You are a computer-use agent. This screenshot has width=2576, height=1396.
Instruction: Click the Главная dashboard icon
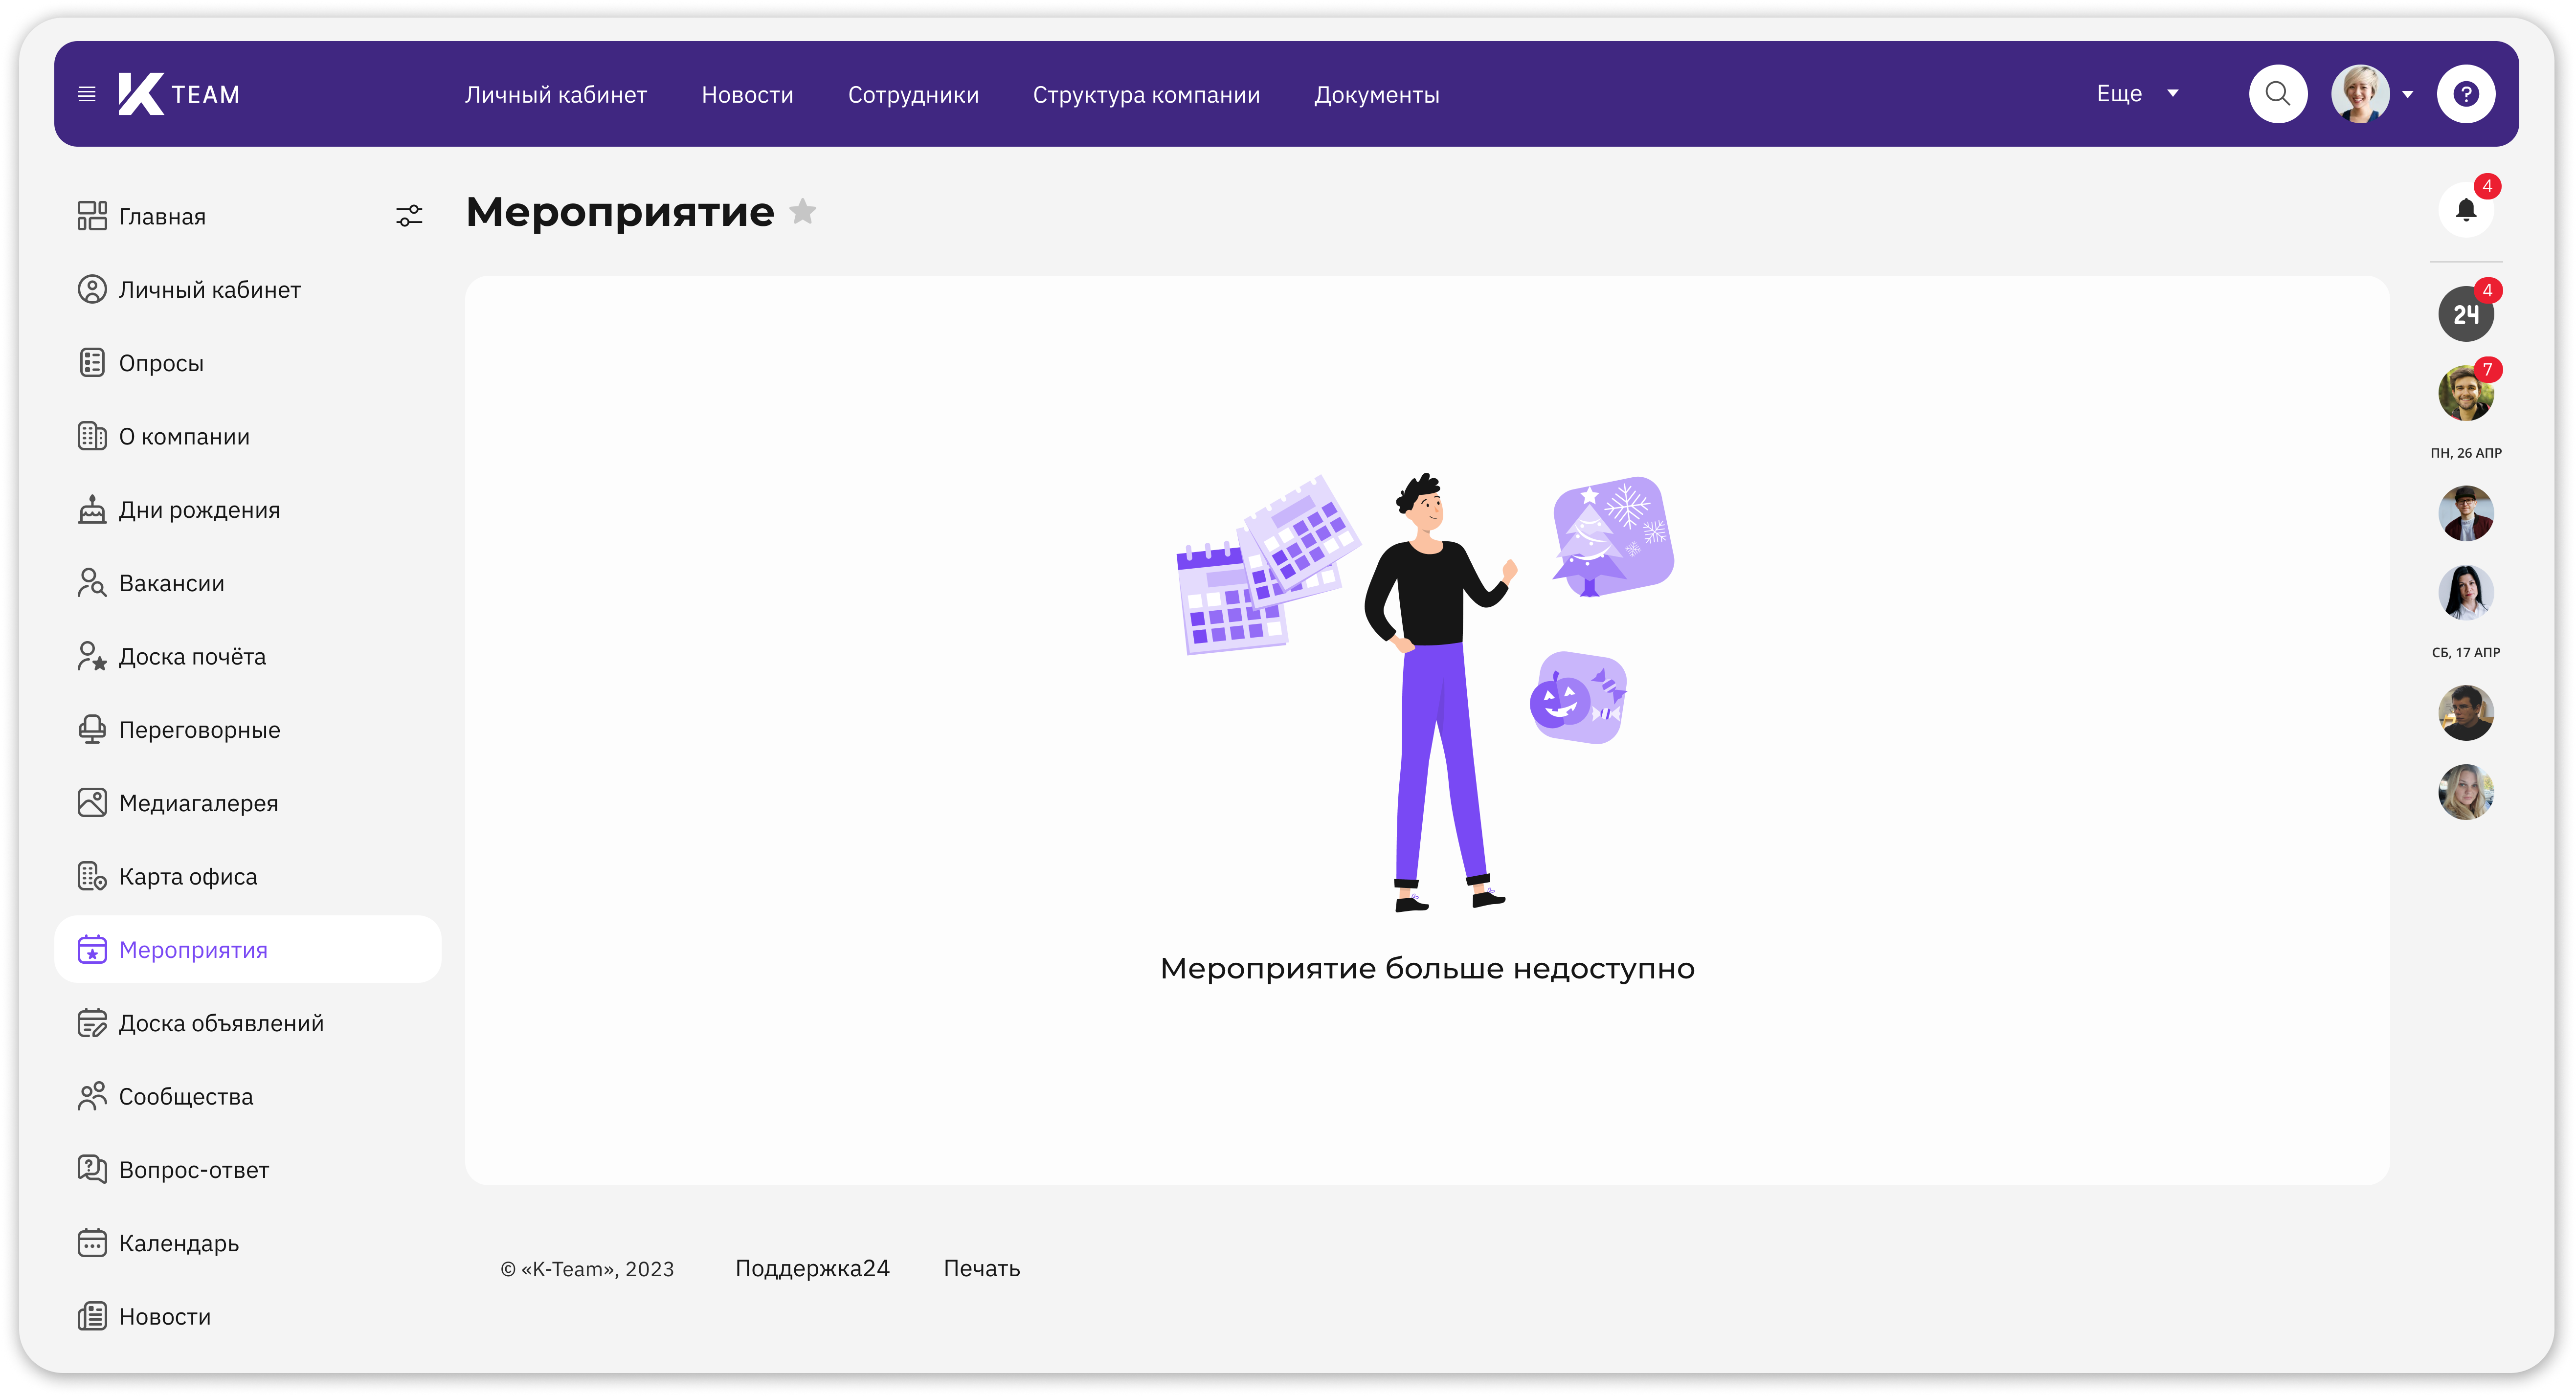coord(92,216)
